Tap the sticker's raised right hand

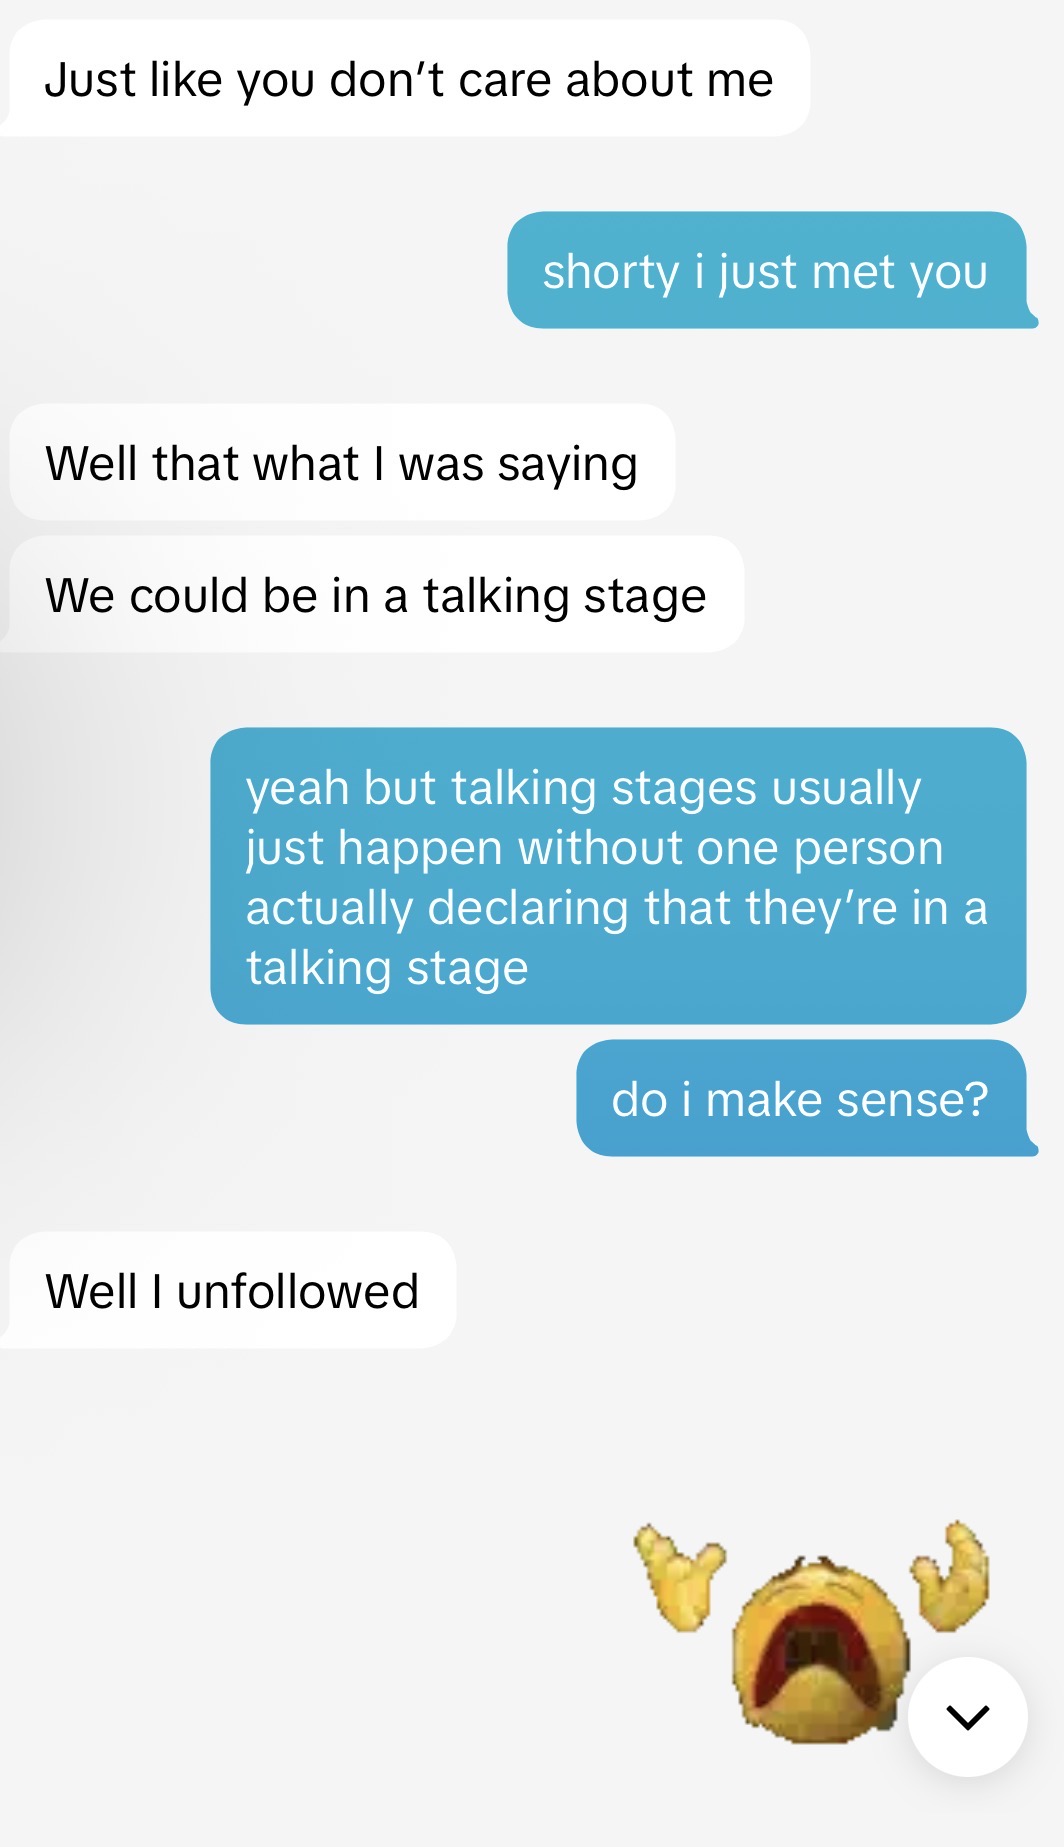[950, 1576]
